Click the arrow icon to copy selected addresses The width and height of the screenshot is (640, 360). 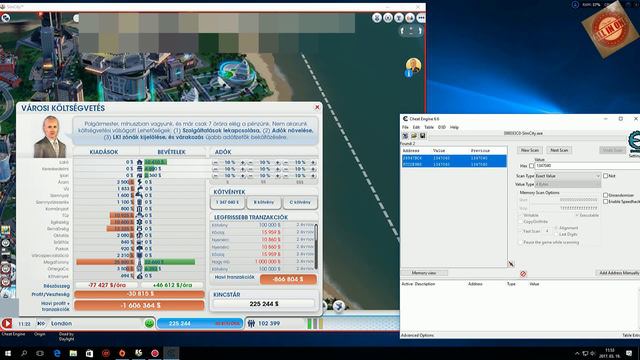(511, 264)
